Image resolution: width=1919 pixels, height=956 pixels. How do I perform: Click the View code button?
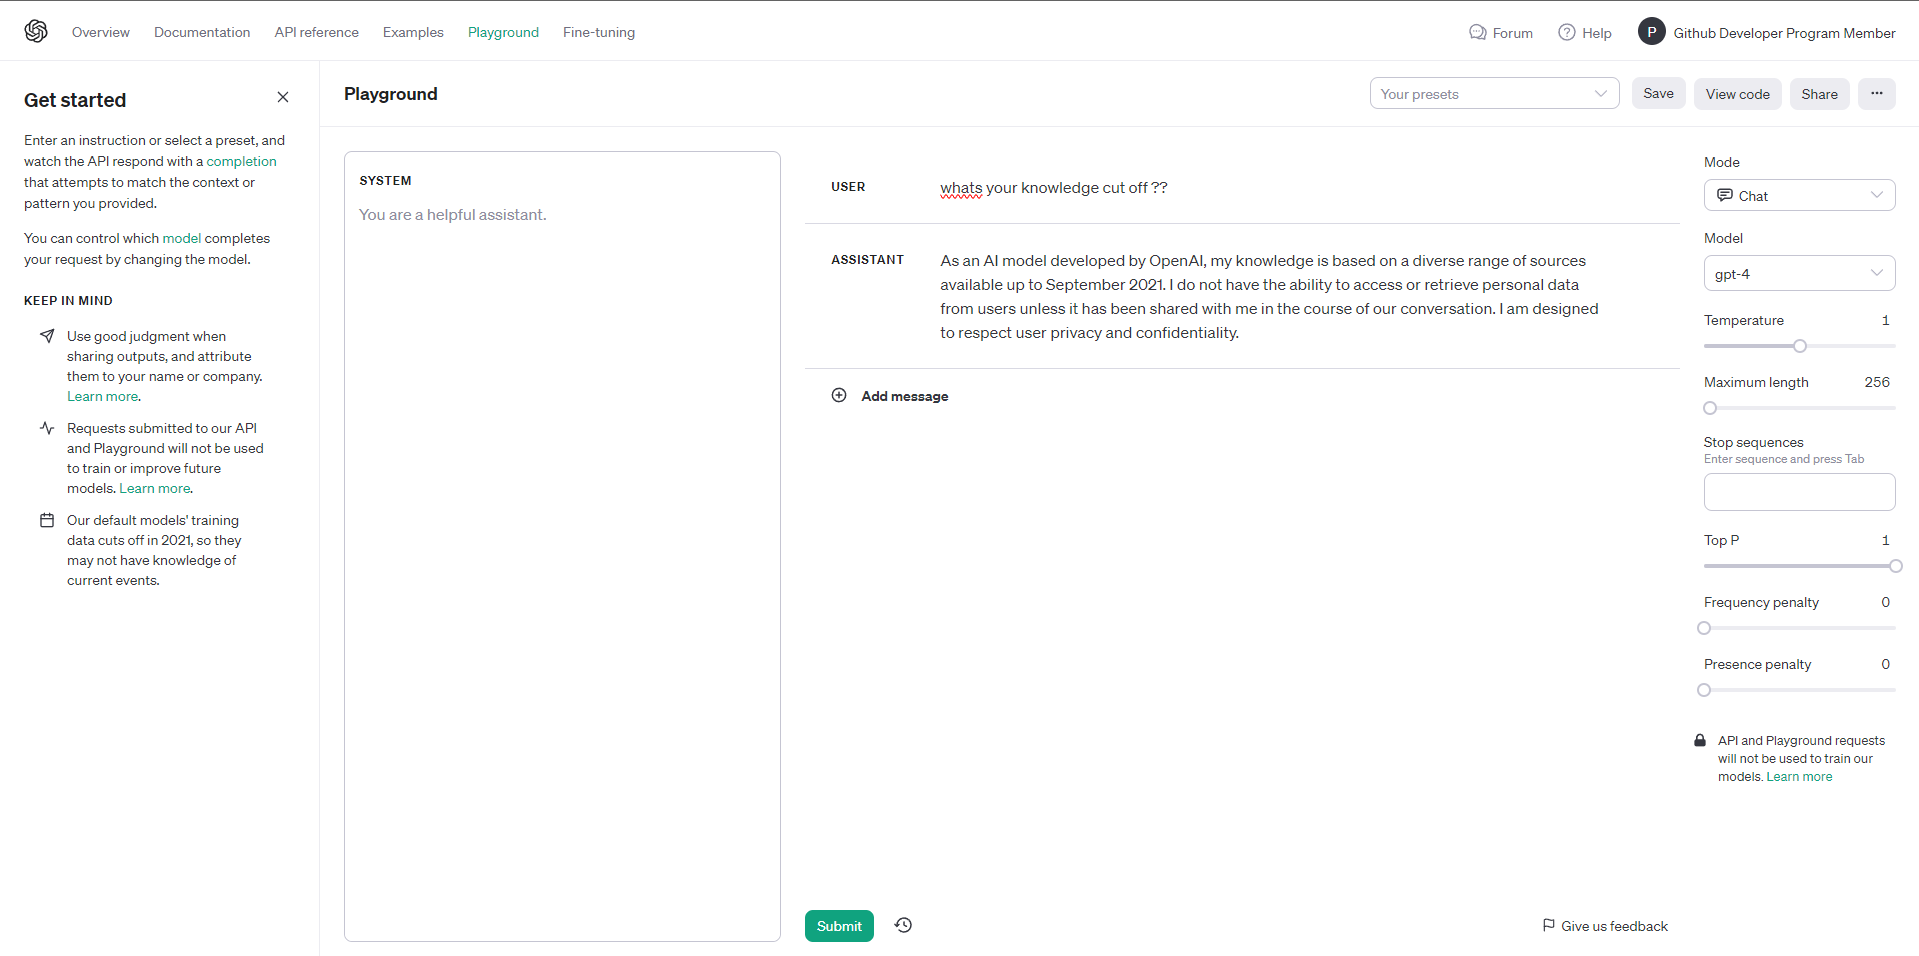click(x=1737, y=93)
